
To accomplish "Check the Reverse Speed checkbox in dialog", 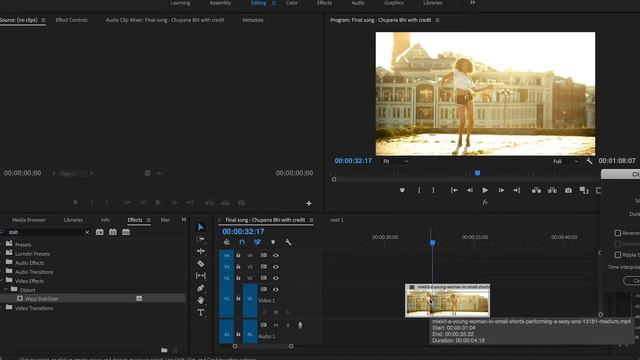I will tap(618, 233).
